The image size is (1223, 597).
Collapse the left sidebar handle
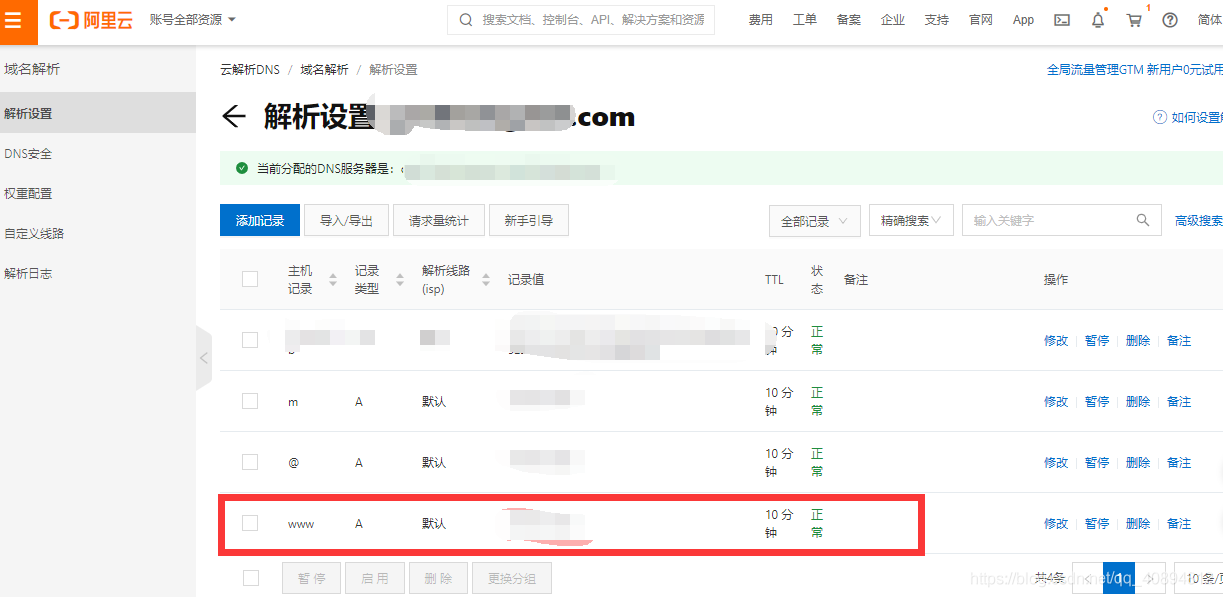tap(204, 357)
